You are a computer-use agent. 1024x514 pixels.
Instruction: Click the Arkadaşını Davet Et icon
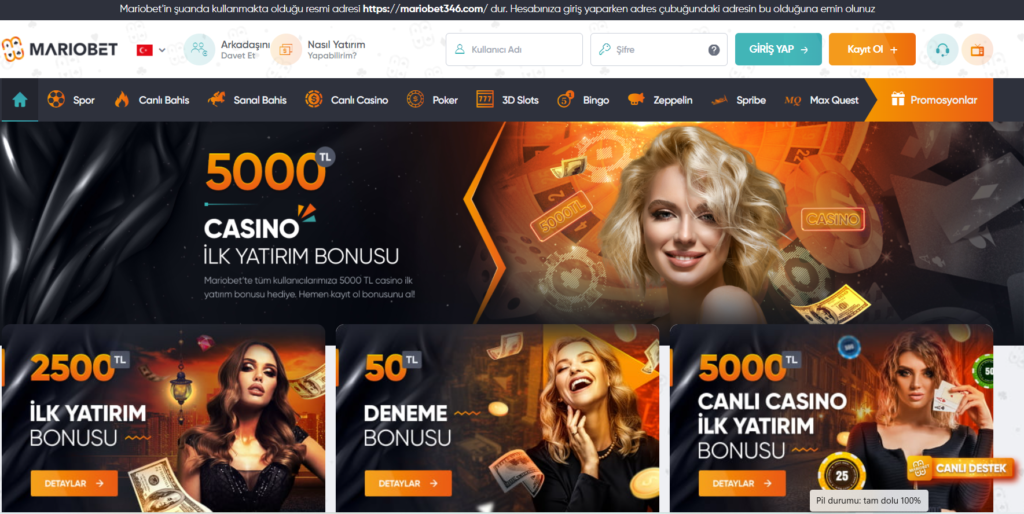pos(199,49)
